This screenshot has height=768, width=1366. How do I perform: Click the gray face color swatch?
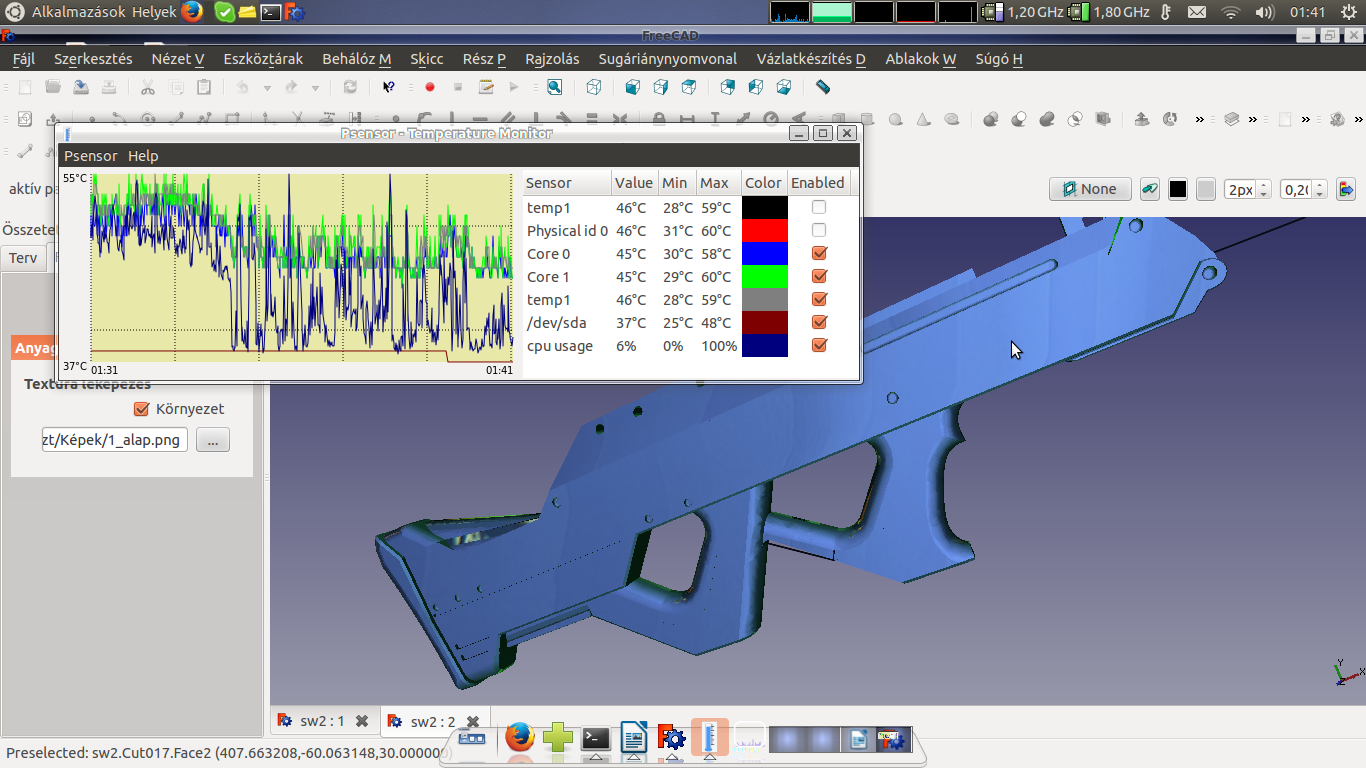[x=1206, y=189]
